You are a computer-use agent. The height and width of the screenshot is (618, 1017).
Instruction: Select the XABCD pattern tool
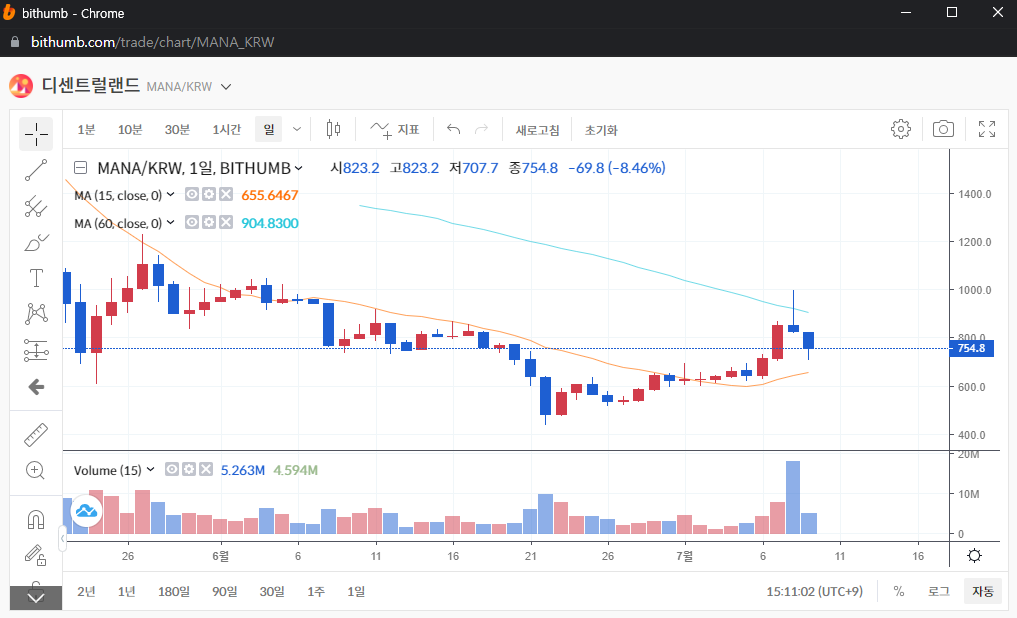(x=36, y=314)
